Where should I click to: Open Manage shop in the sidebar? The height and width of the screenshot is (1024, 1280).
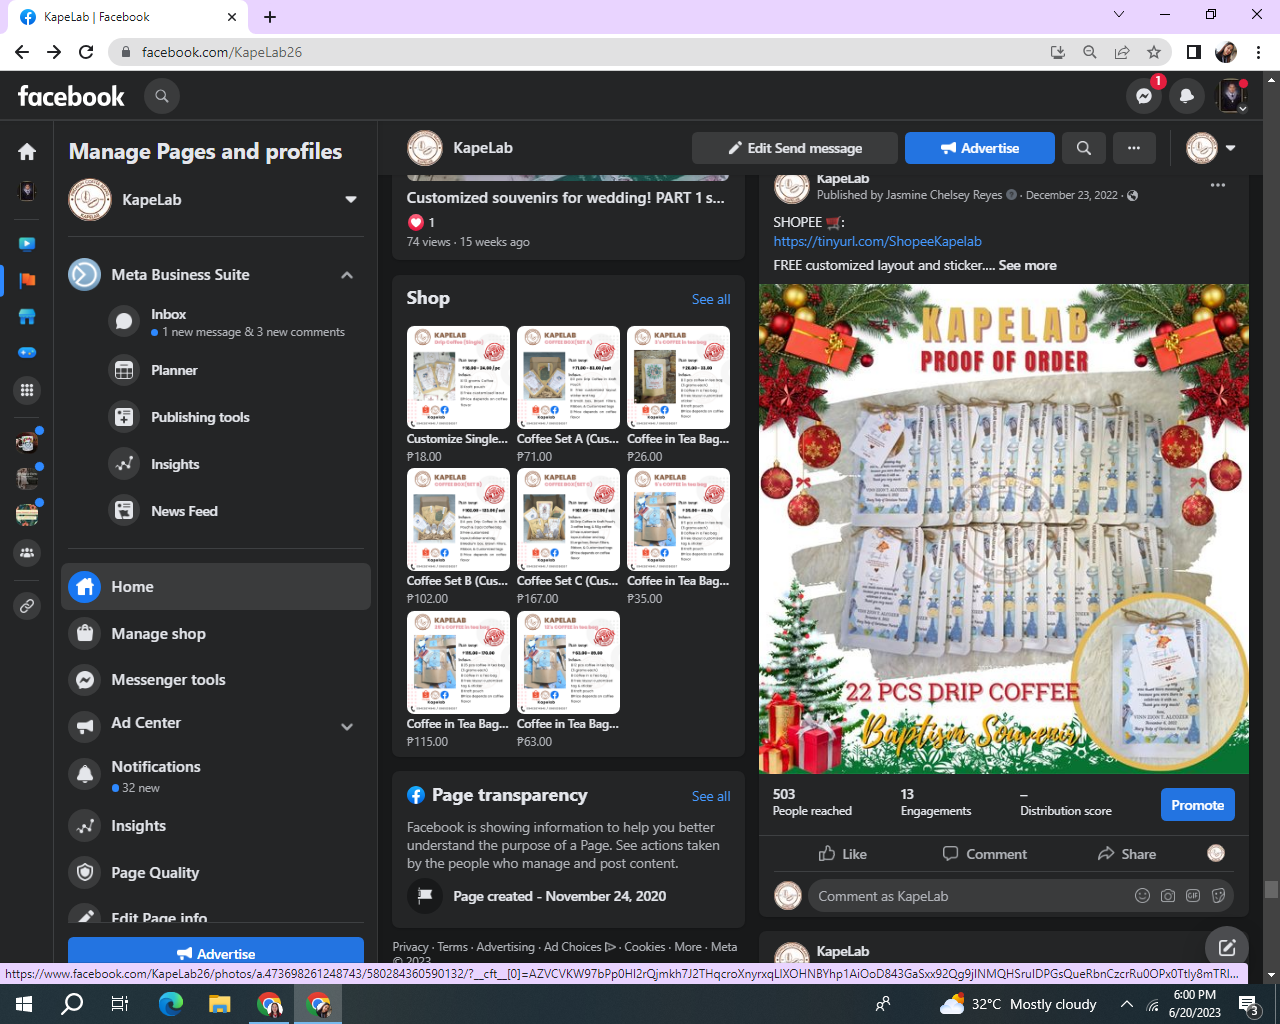pyautogui.click(x=216, y=633)
